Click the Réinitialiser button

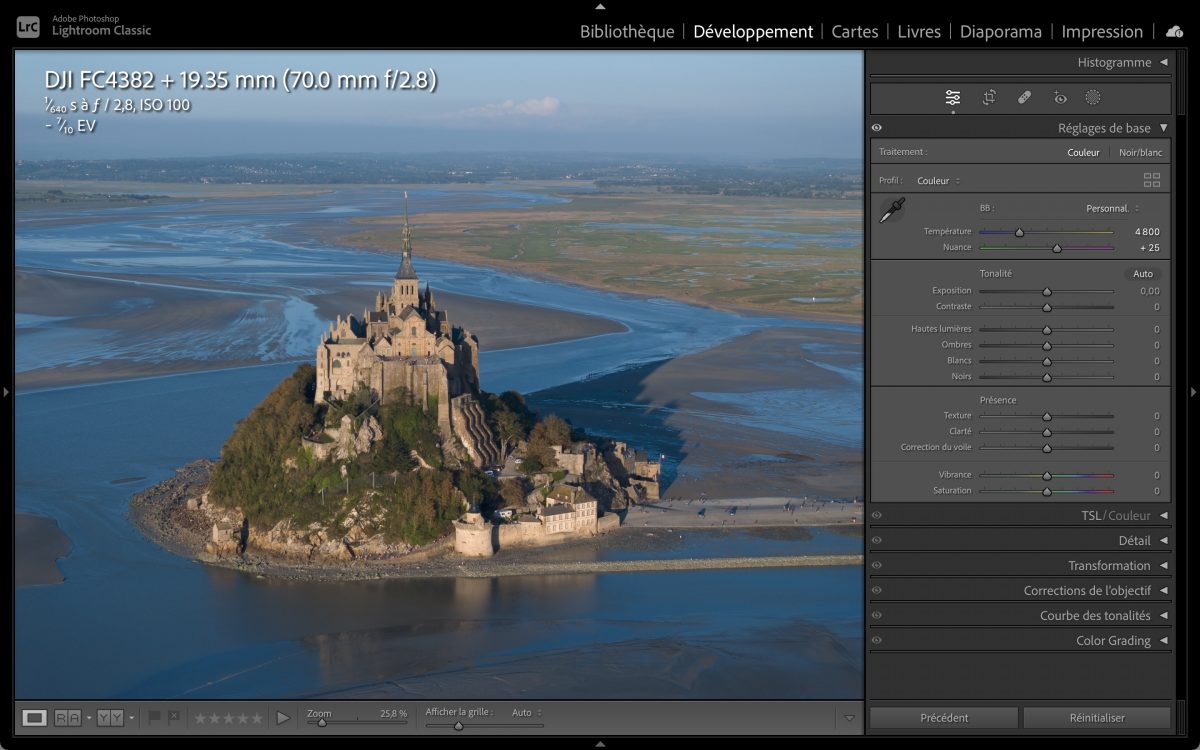1096,718
